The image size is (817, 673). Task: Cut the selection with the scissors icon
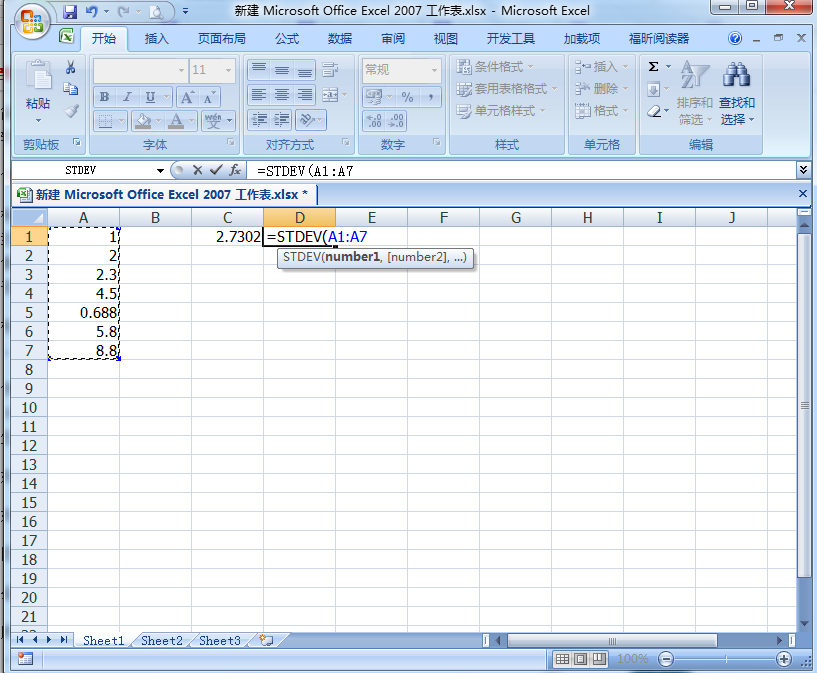70,67
